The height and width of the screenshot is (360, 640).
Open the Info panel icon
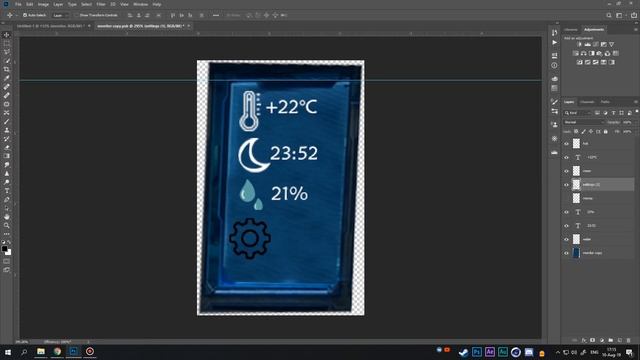click(554, 65)
